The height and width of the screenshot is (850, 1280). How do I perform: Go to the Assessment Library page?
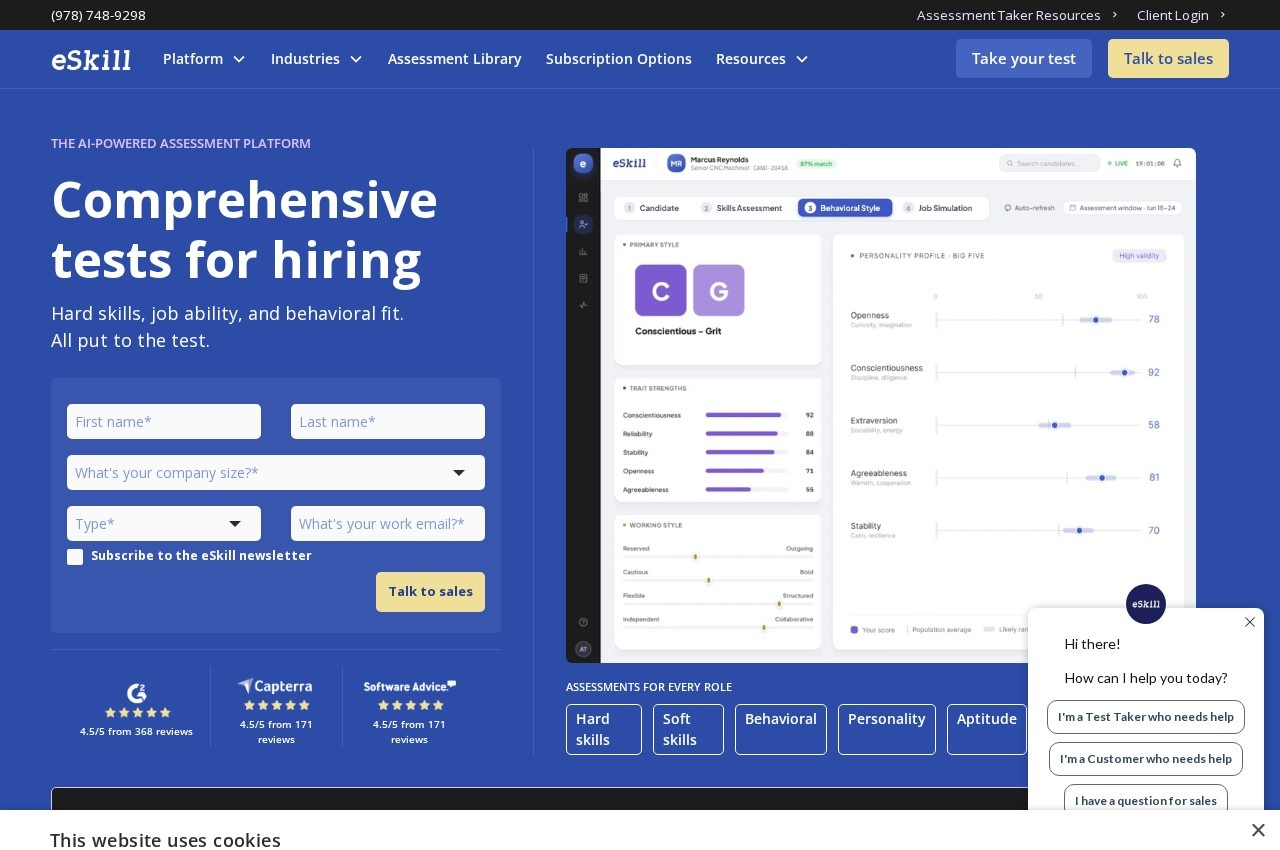(x=455, y=59)
